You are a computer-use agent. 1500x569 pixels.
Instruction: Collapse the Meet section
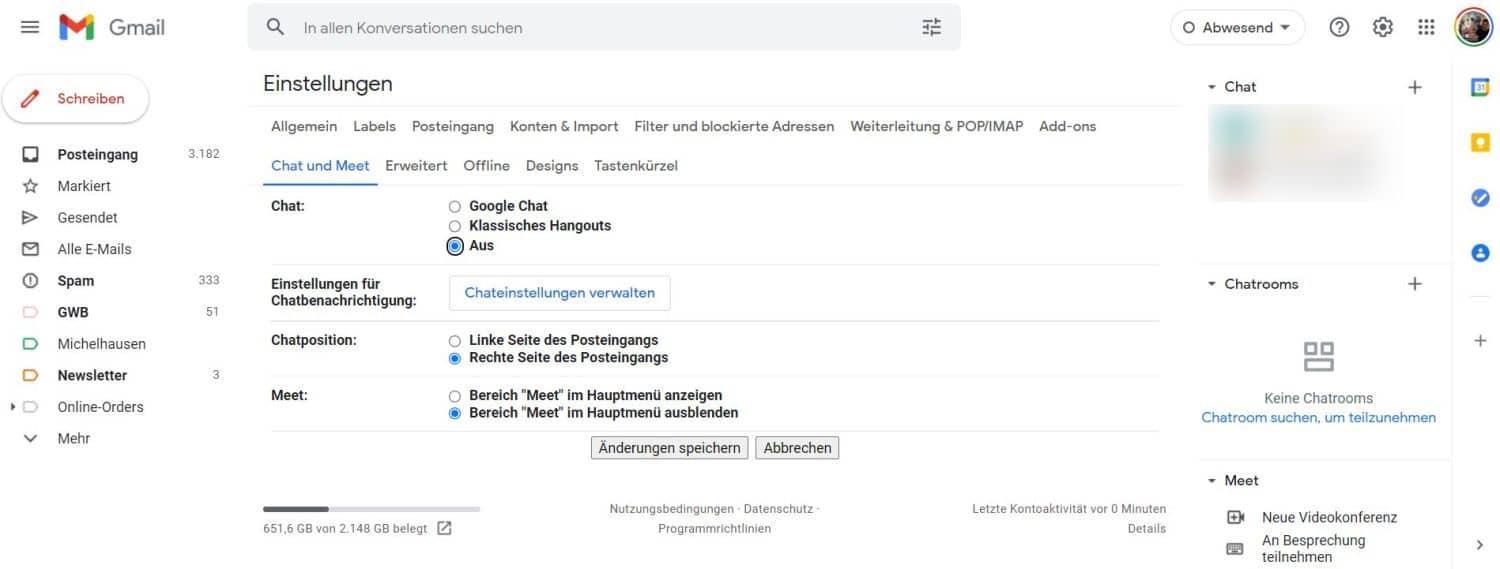[1212, 481]
